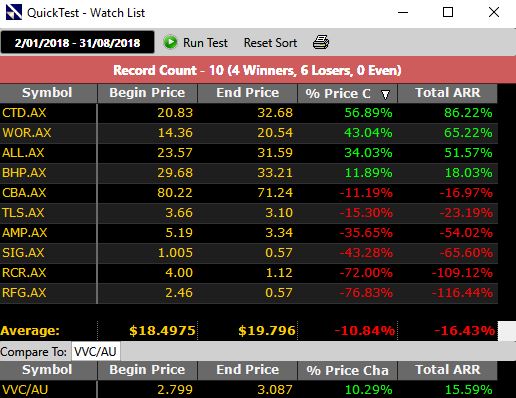Click the Run Test label
Screen dimensions: 516x398
click(205, 43)
